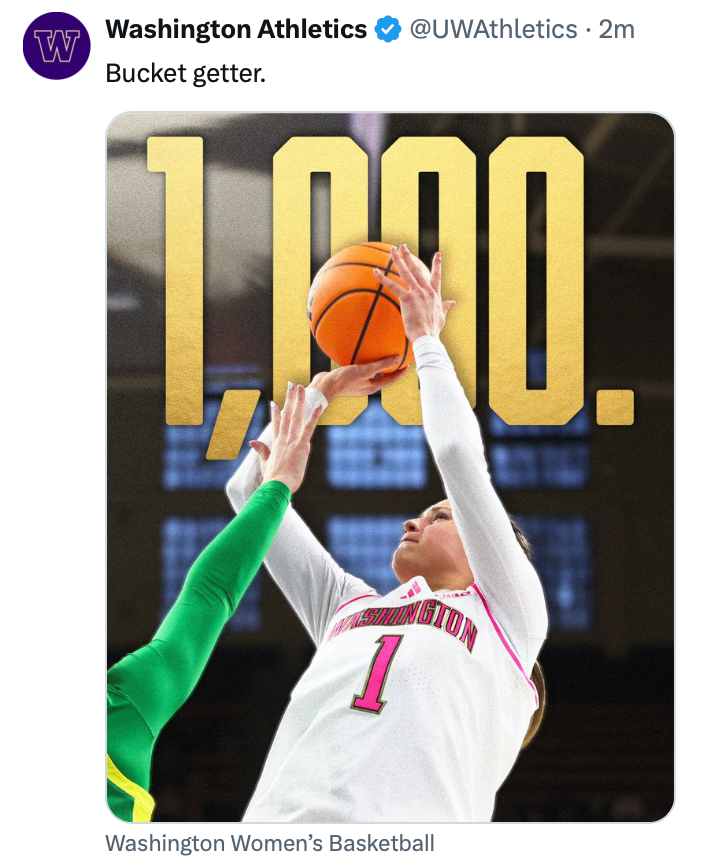The height and width of the screenshot is (868, 724).
Task: Select the "Bucket getter." tweet text
Action: [186, 74]
